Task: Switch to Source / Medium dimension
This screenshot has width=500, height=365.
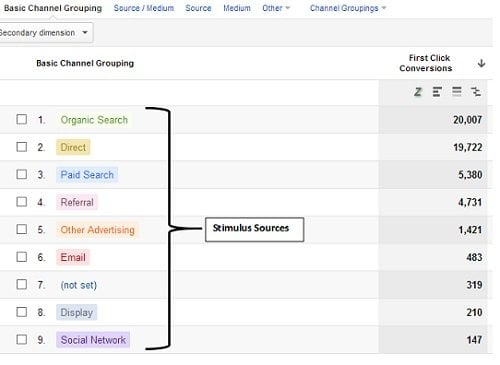Action: [144, 8]
